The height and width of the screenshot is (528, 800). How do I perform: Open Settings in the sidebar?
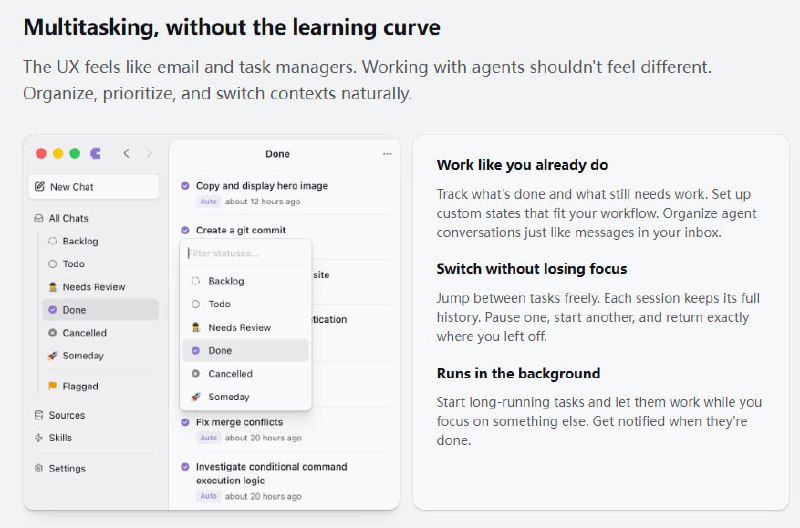[66, 468]
